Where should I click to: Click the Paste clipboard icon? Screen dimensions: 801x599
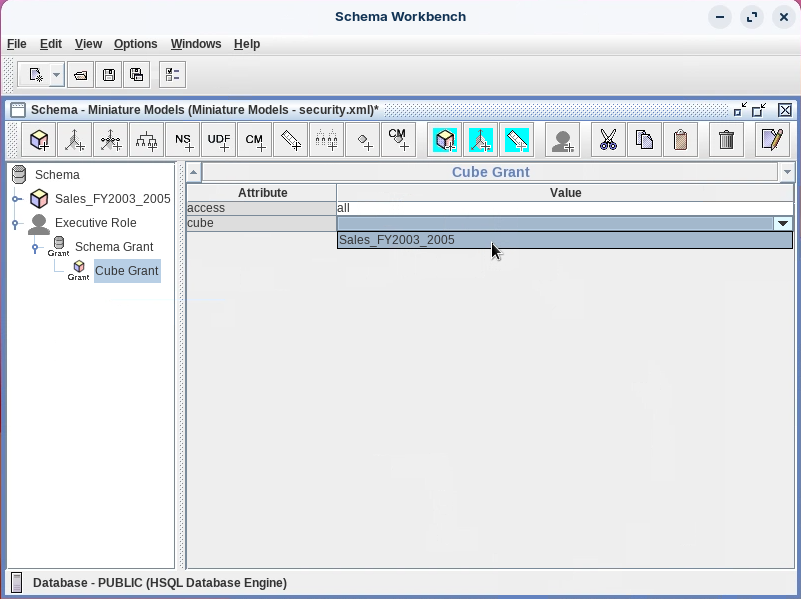pyautogui.click(x=680, y=139)
